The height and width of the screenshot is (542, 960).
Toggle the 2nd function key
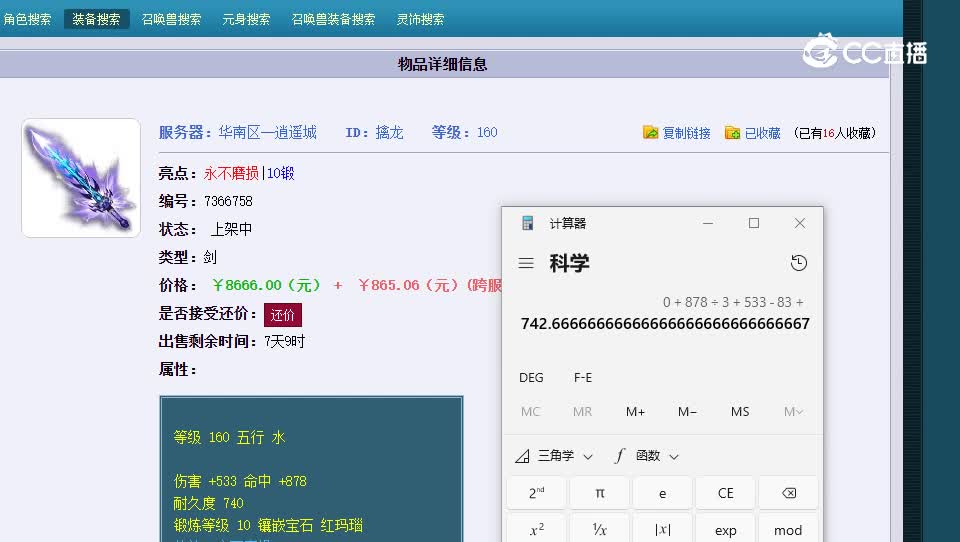(537, 493)
